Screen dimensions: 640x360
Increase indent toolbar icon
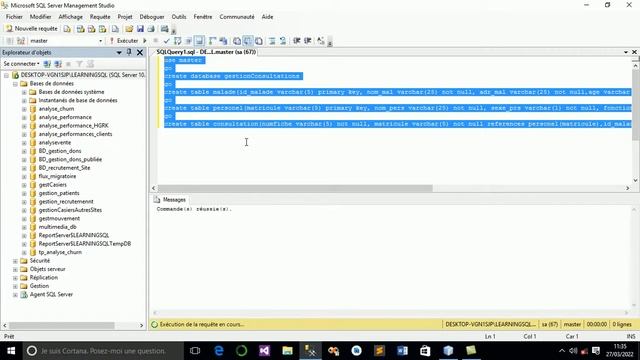(308, 41)
